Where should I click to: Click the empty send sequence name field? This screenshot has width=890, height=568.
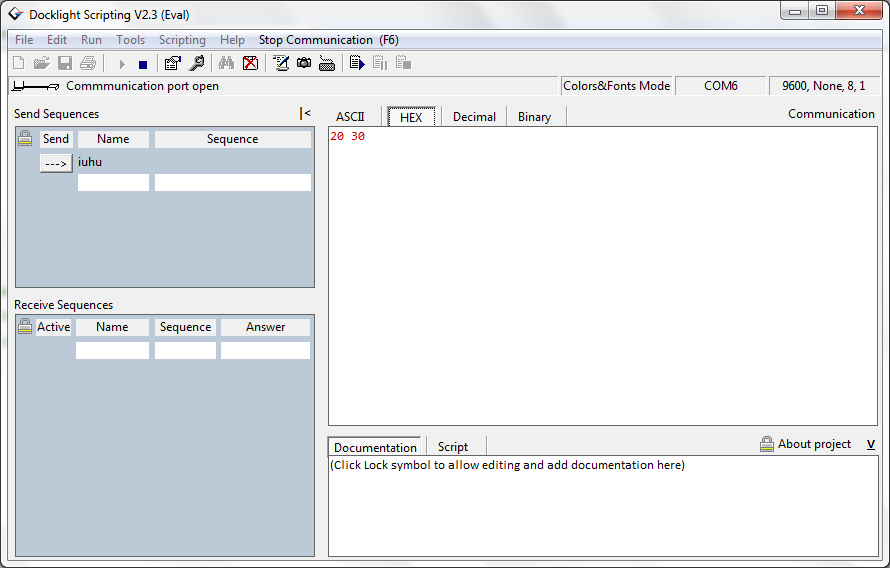tap(113, 183)
